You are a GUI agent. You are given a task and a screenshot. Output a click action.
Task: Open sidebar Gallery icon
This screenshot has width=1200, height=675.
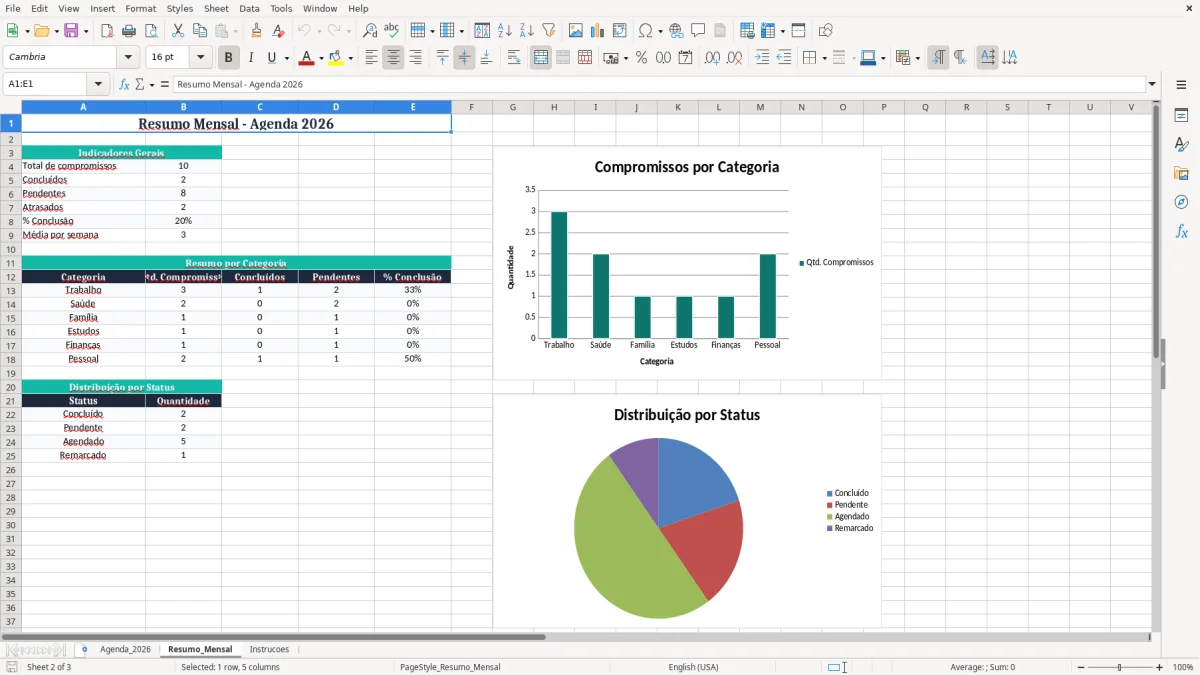pyautogui.click(x=1181, y=174)
